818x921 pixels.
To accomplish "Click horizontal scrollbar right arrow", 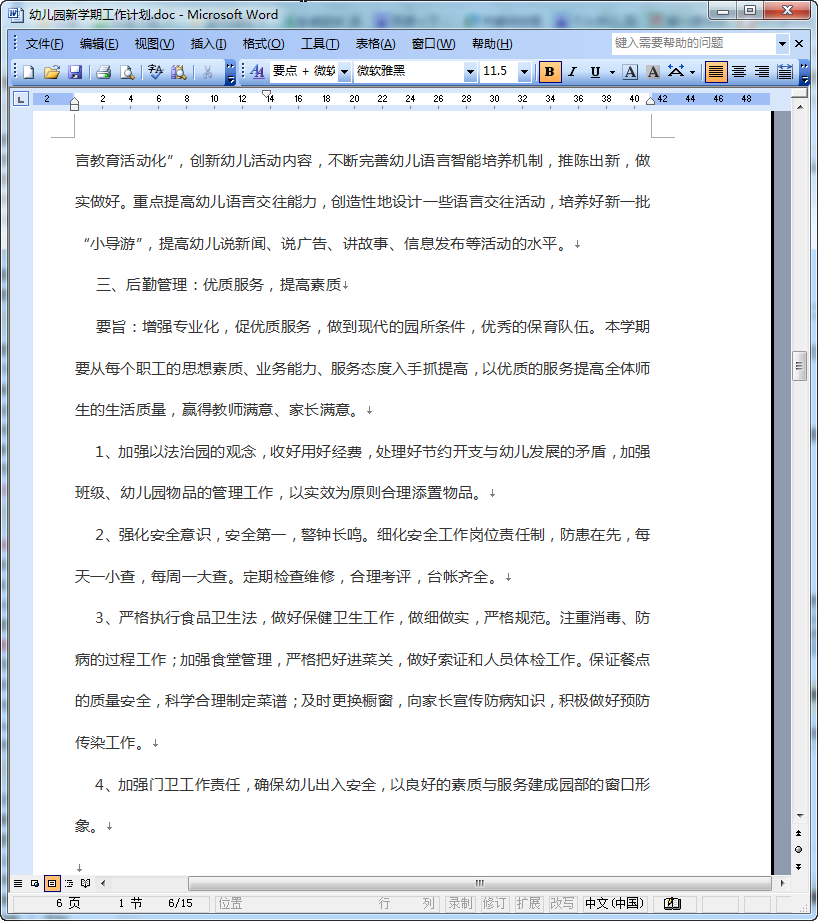I will coord(782,883).
